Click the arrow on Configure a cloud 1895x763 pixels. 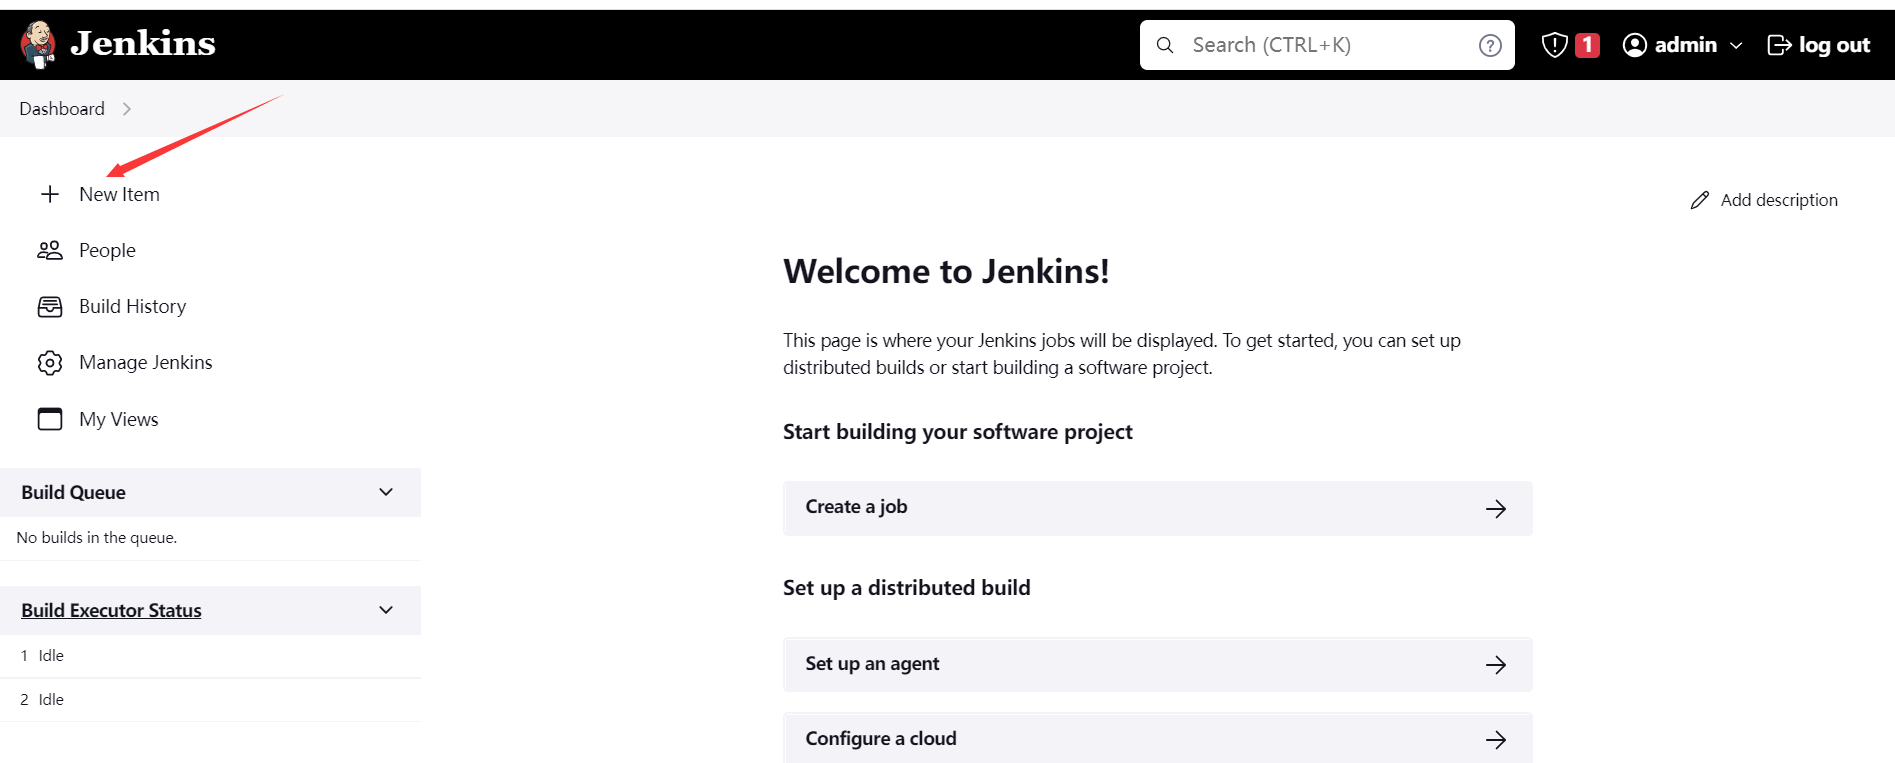click(1496, 740)
